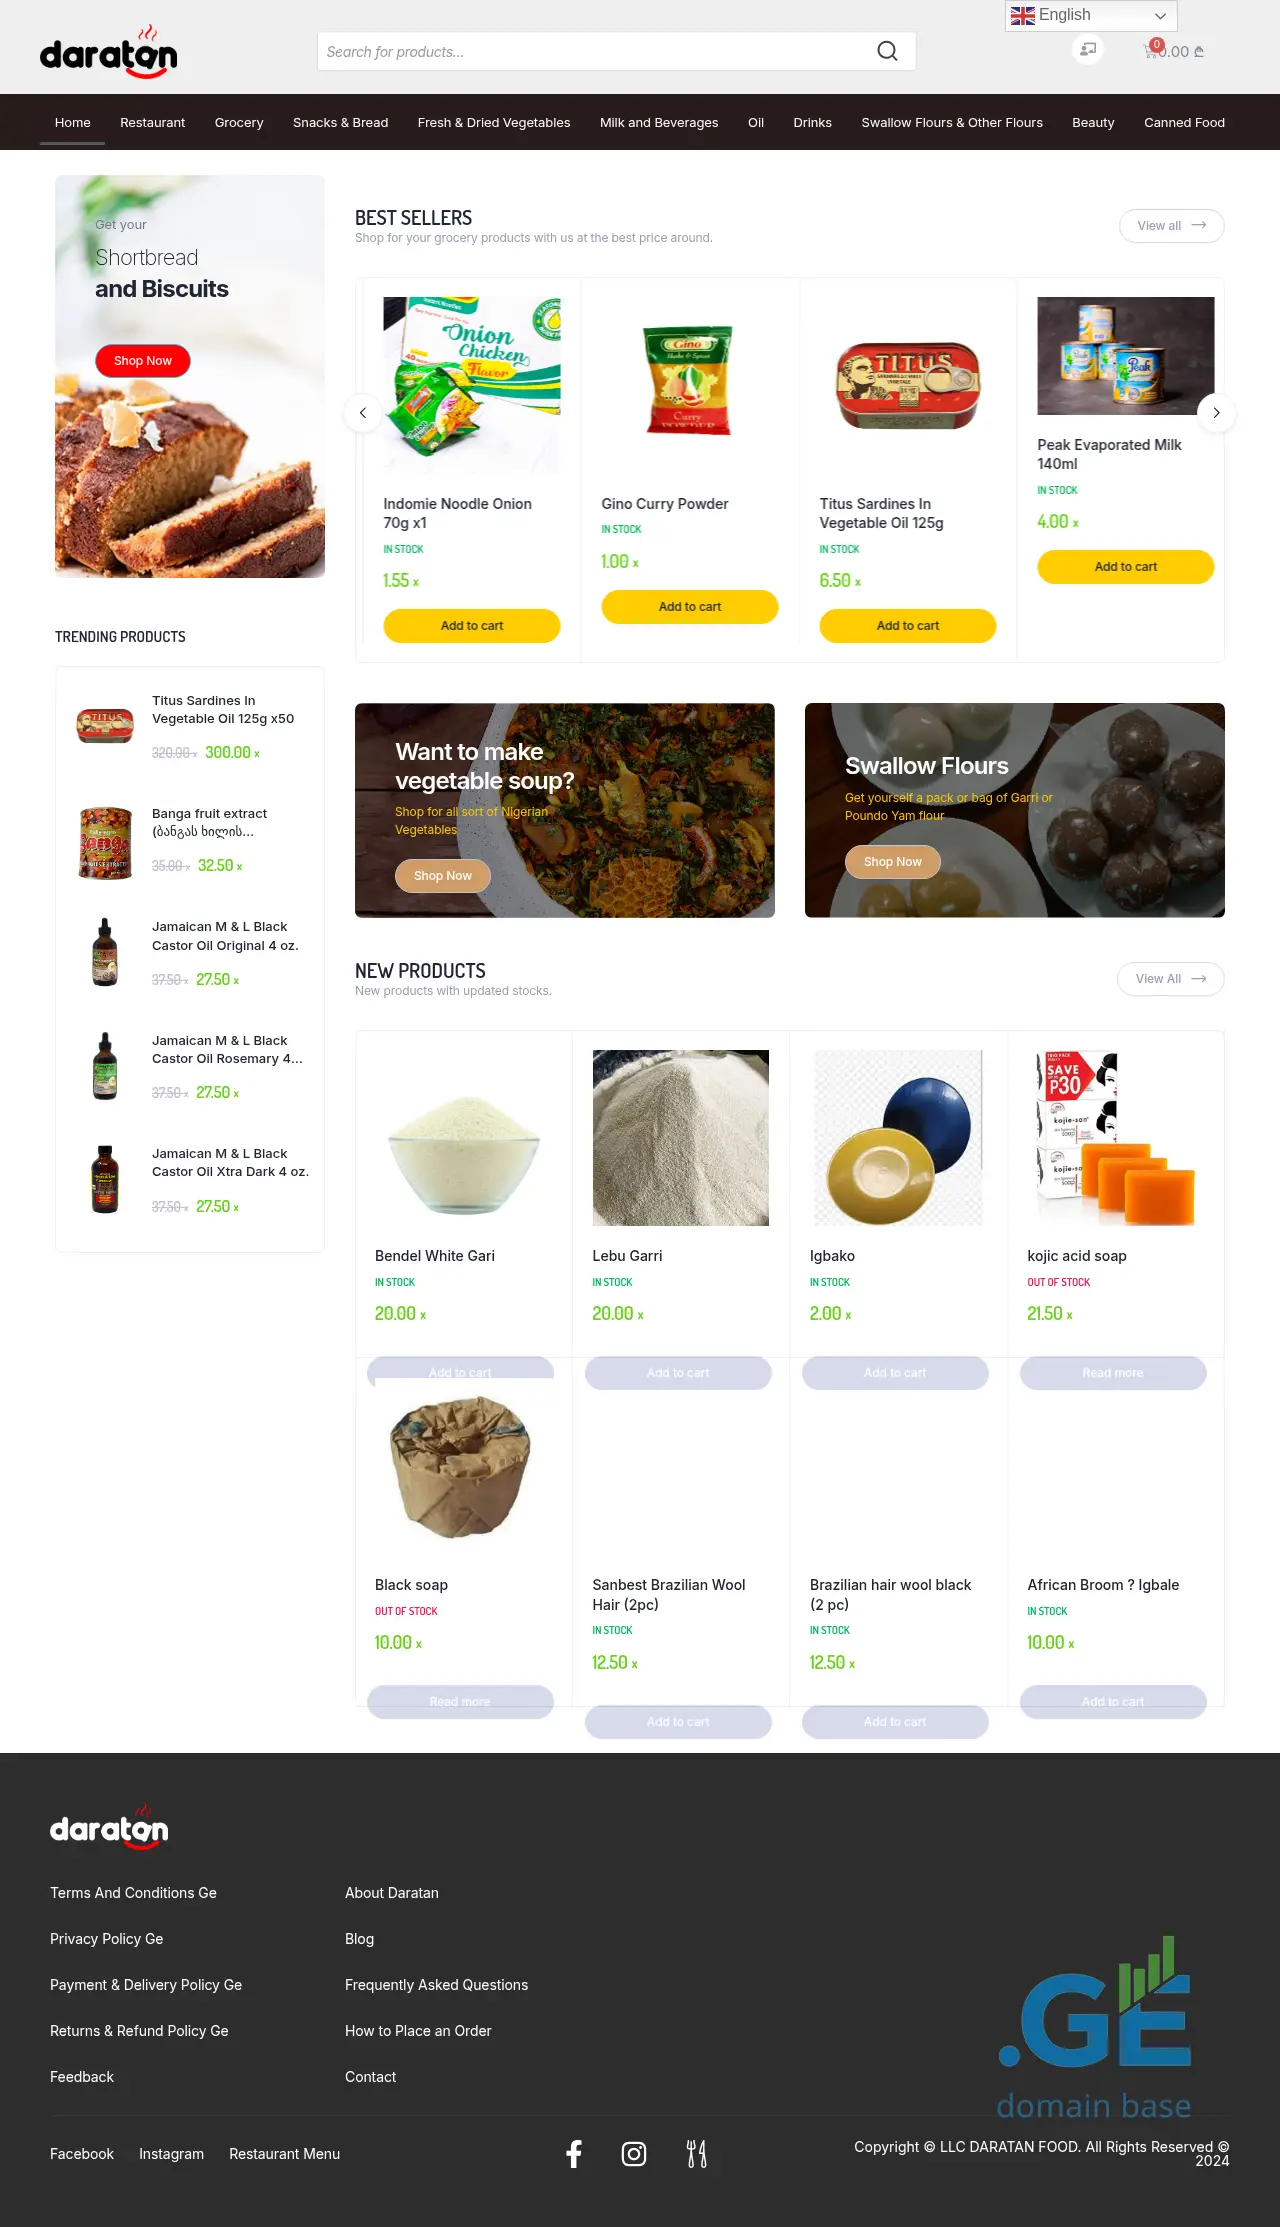Click Shop Now on Shortbread banner
Screen dimensions: 1280x2227
click(143, 361)
